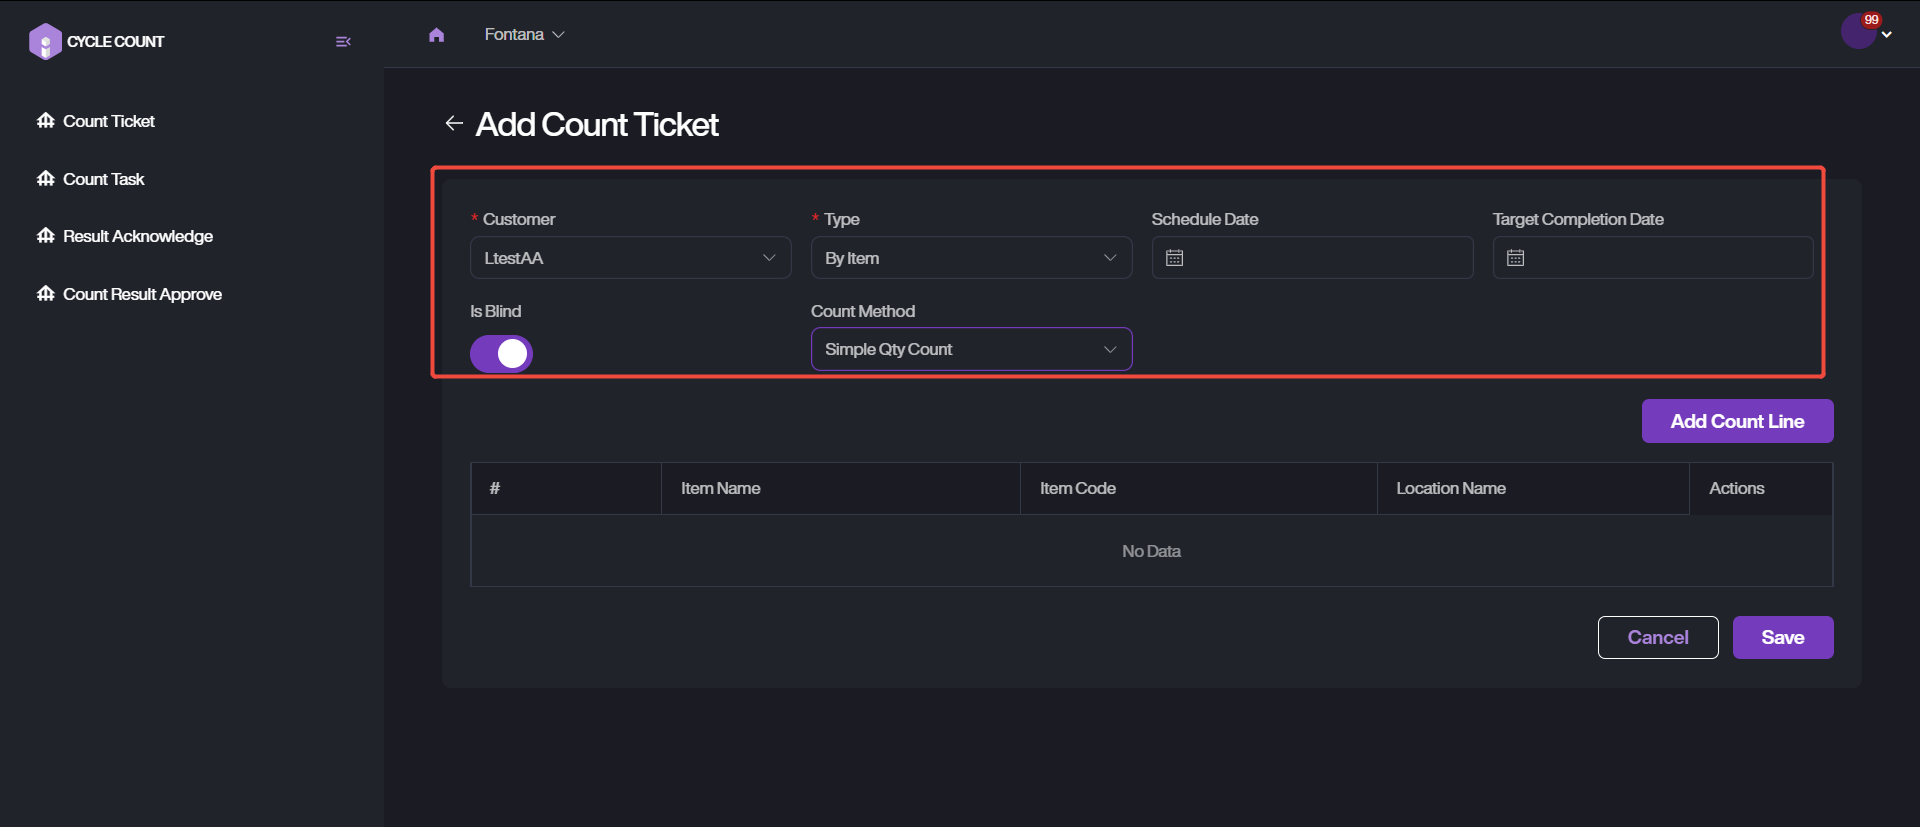Collapse the sidebar menu icon
This screenshot has width=1920, height=827.
tap(343, 42)
